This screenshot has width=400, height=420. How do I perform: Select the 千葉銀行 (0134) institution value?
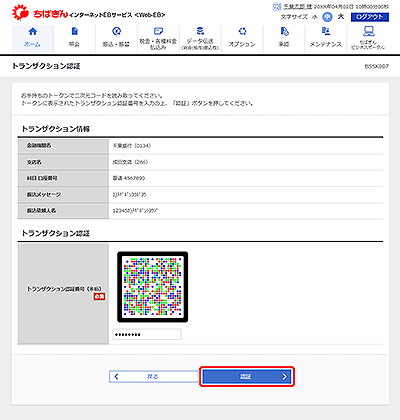click(x=132, y=146)
